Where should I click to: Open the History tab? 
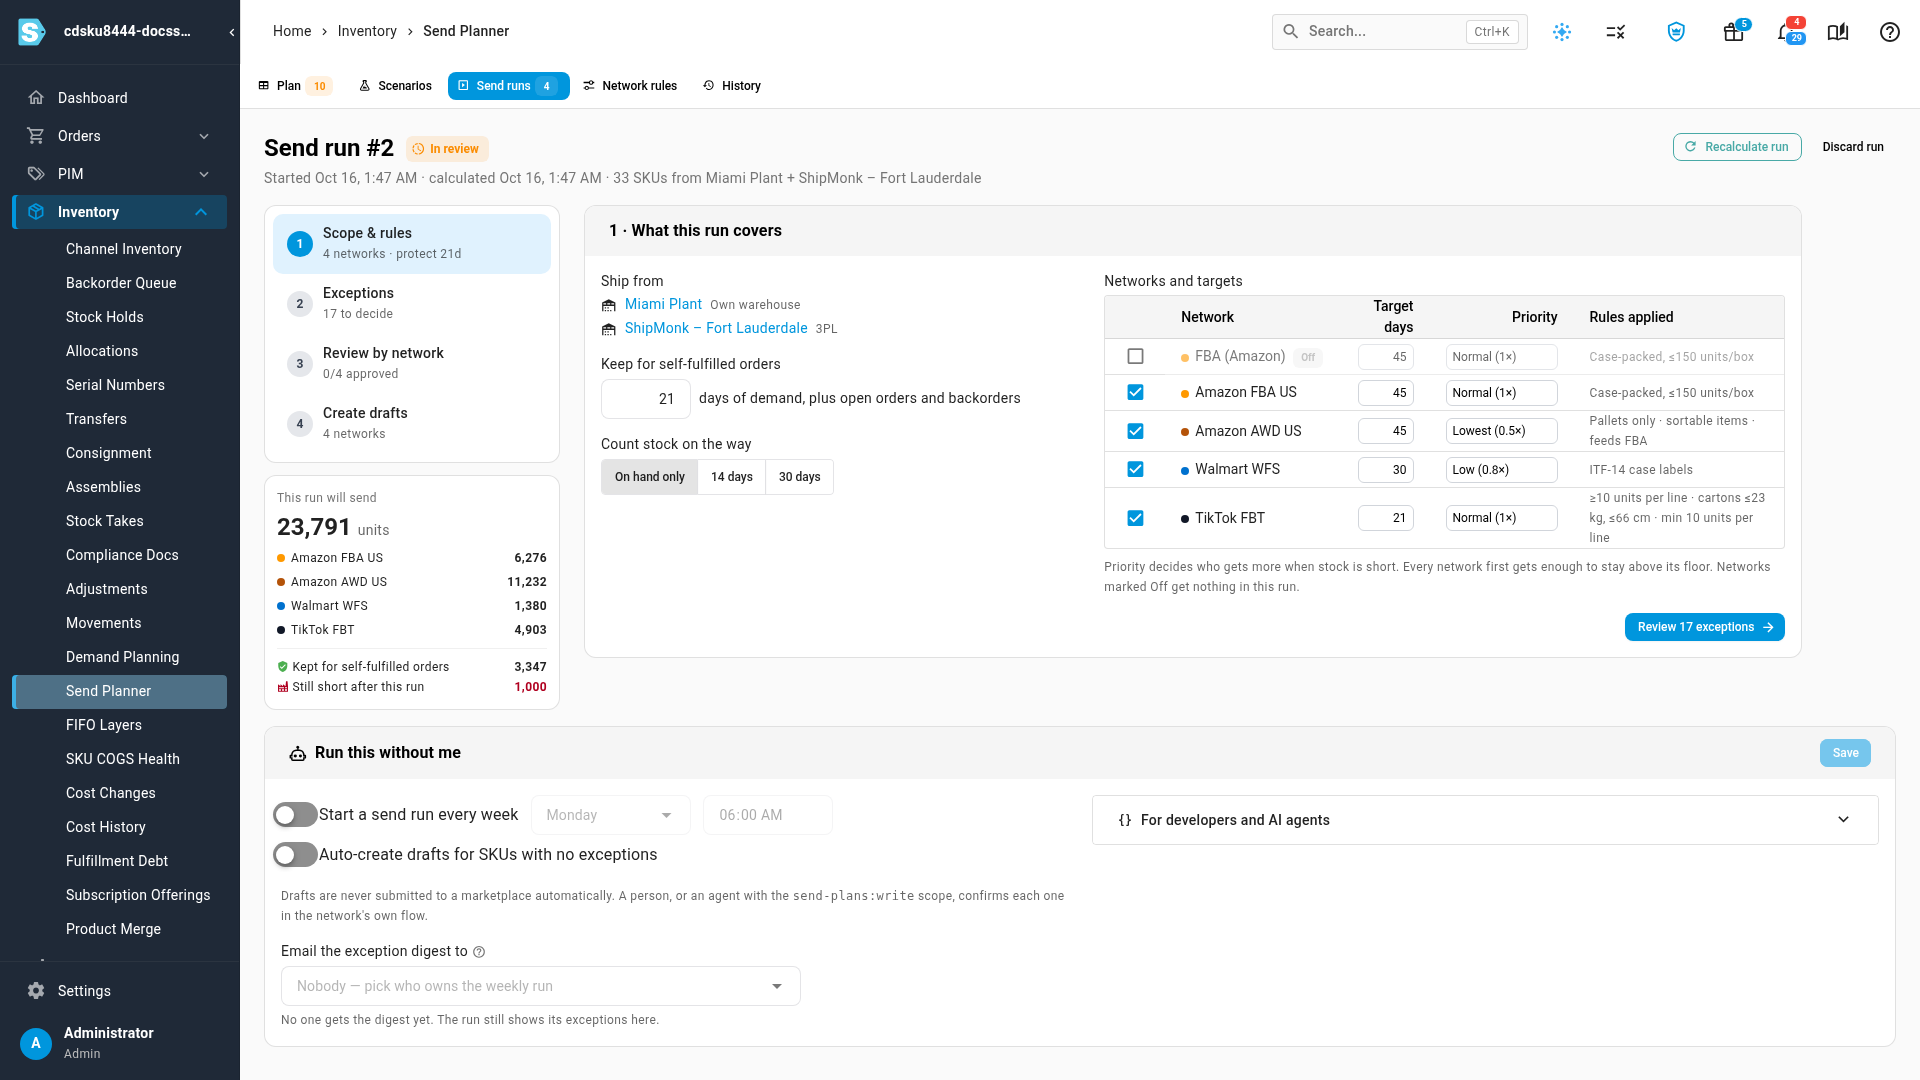click(x=732, y=86)
